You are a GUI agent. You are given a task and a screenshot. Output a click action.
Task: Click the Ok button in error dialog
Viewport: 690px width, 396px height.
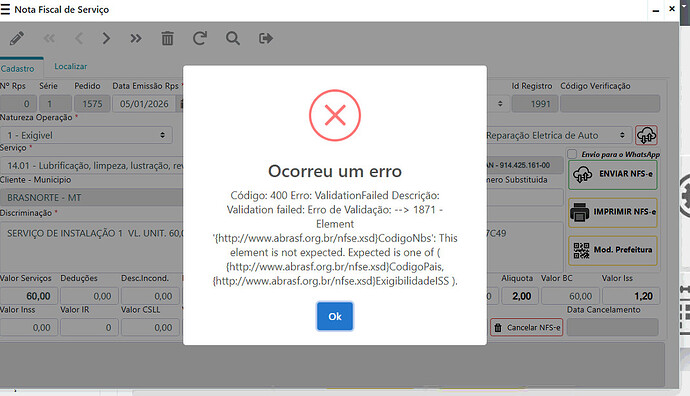tap(334, 316)
